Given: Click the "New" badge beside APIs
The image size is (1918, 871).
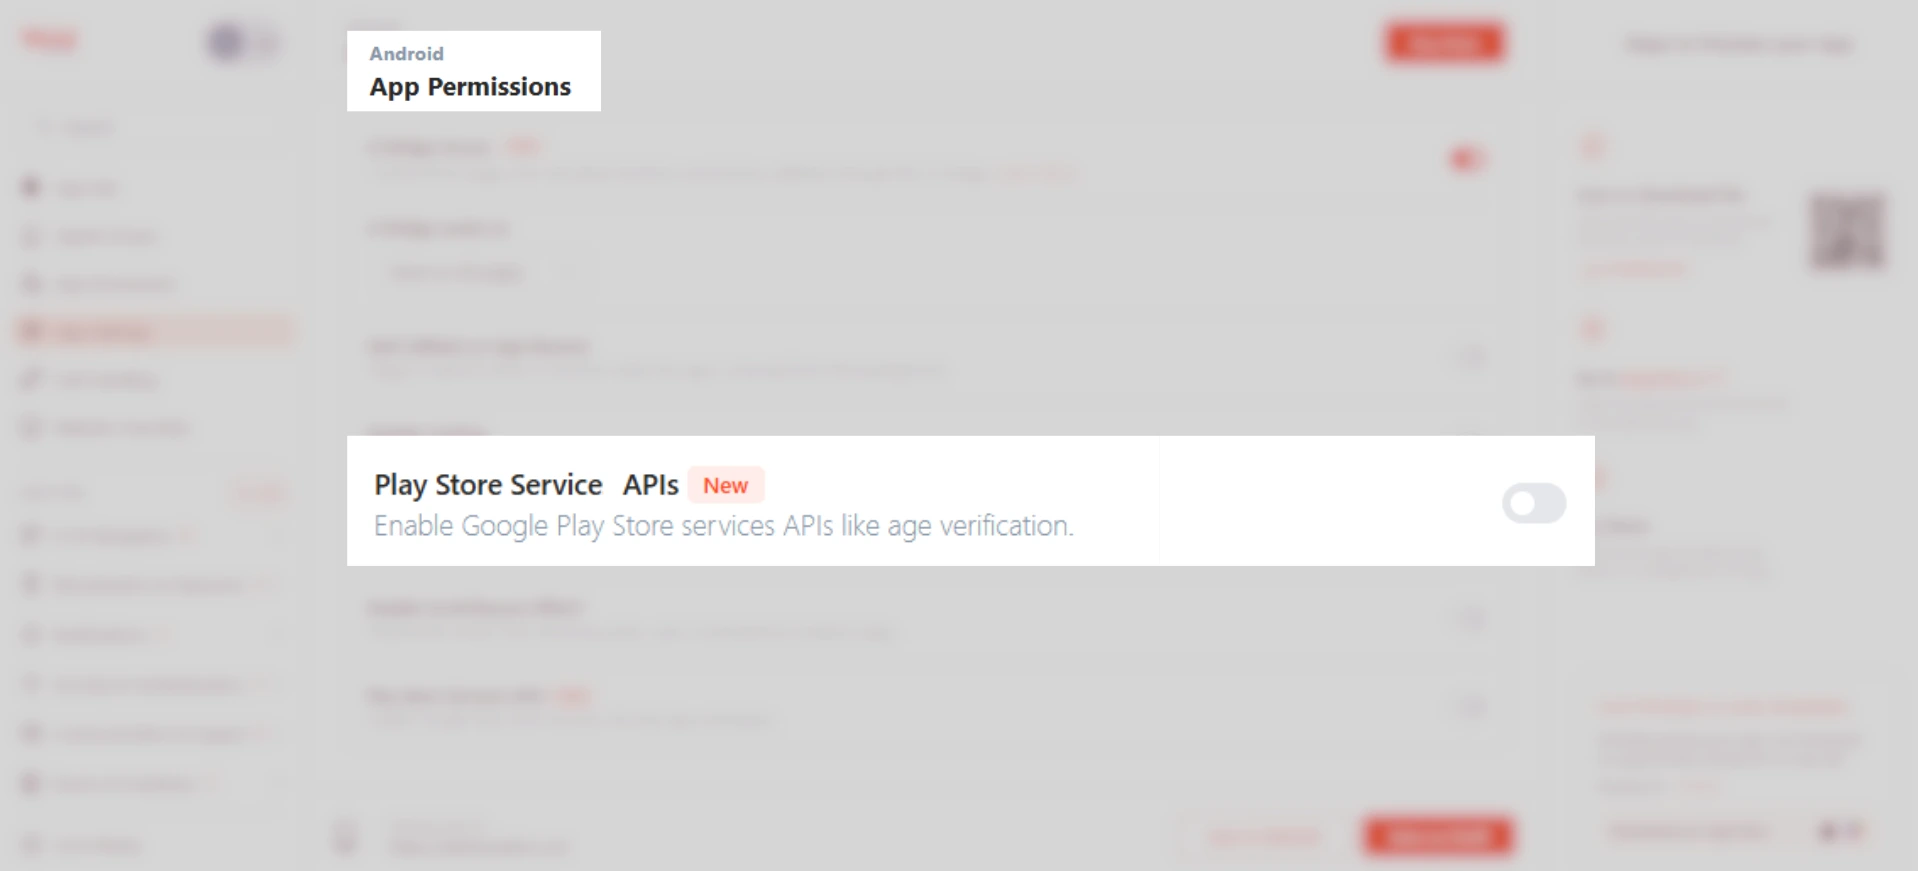Looking at the screenshot, I should pyautogui.click(x=725, y=485).
